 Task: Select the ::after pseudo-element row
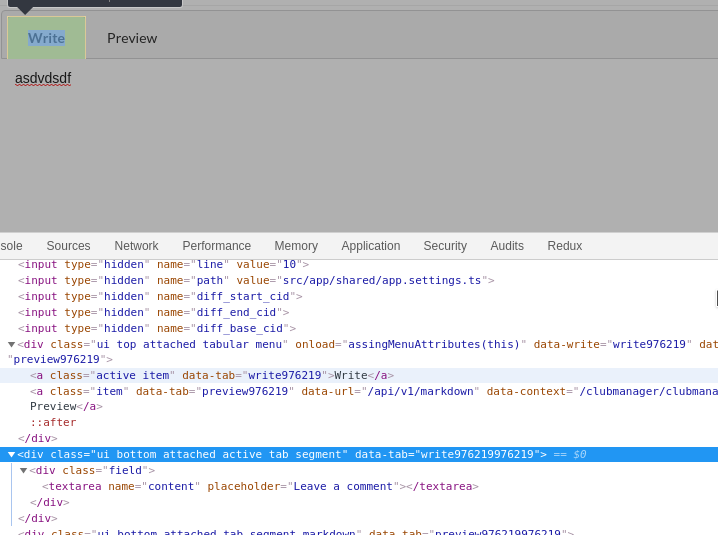point(53,422)
